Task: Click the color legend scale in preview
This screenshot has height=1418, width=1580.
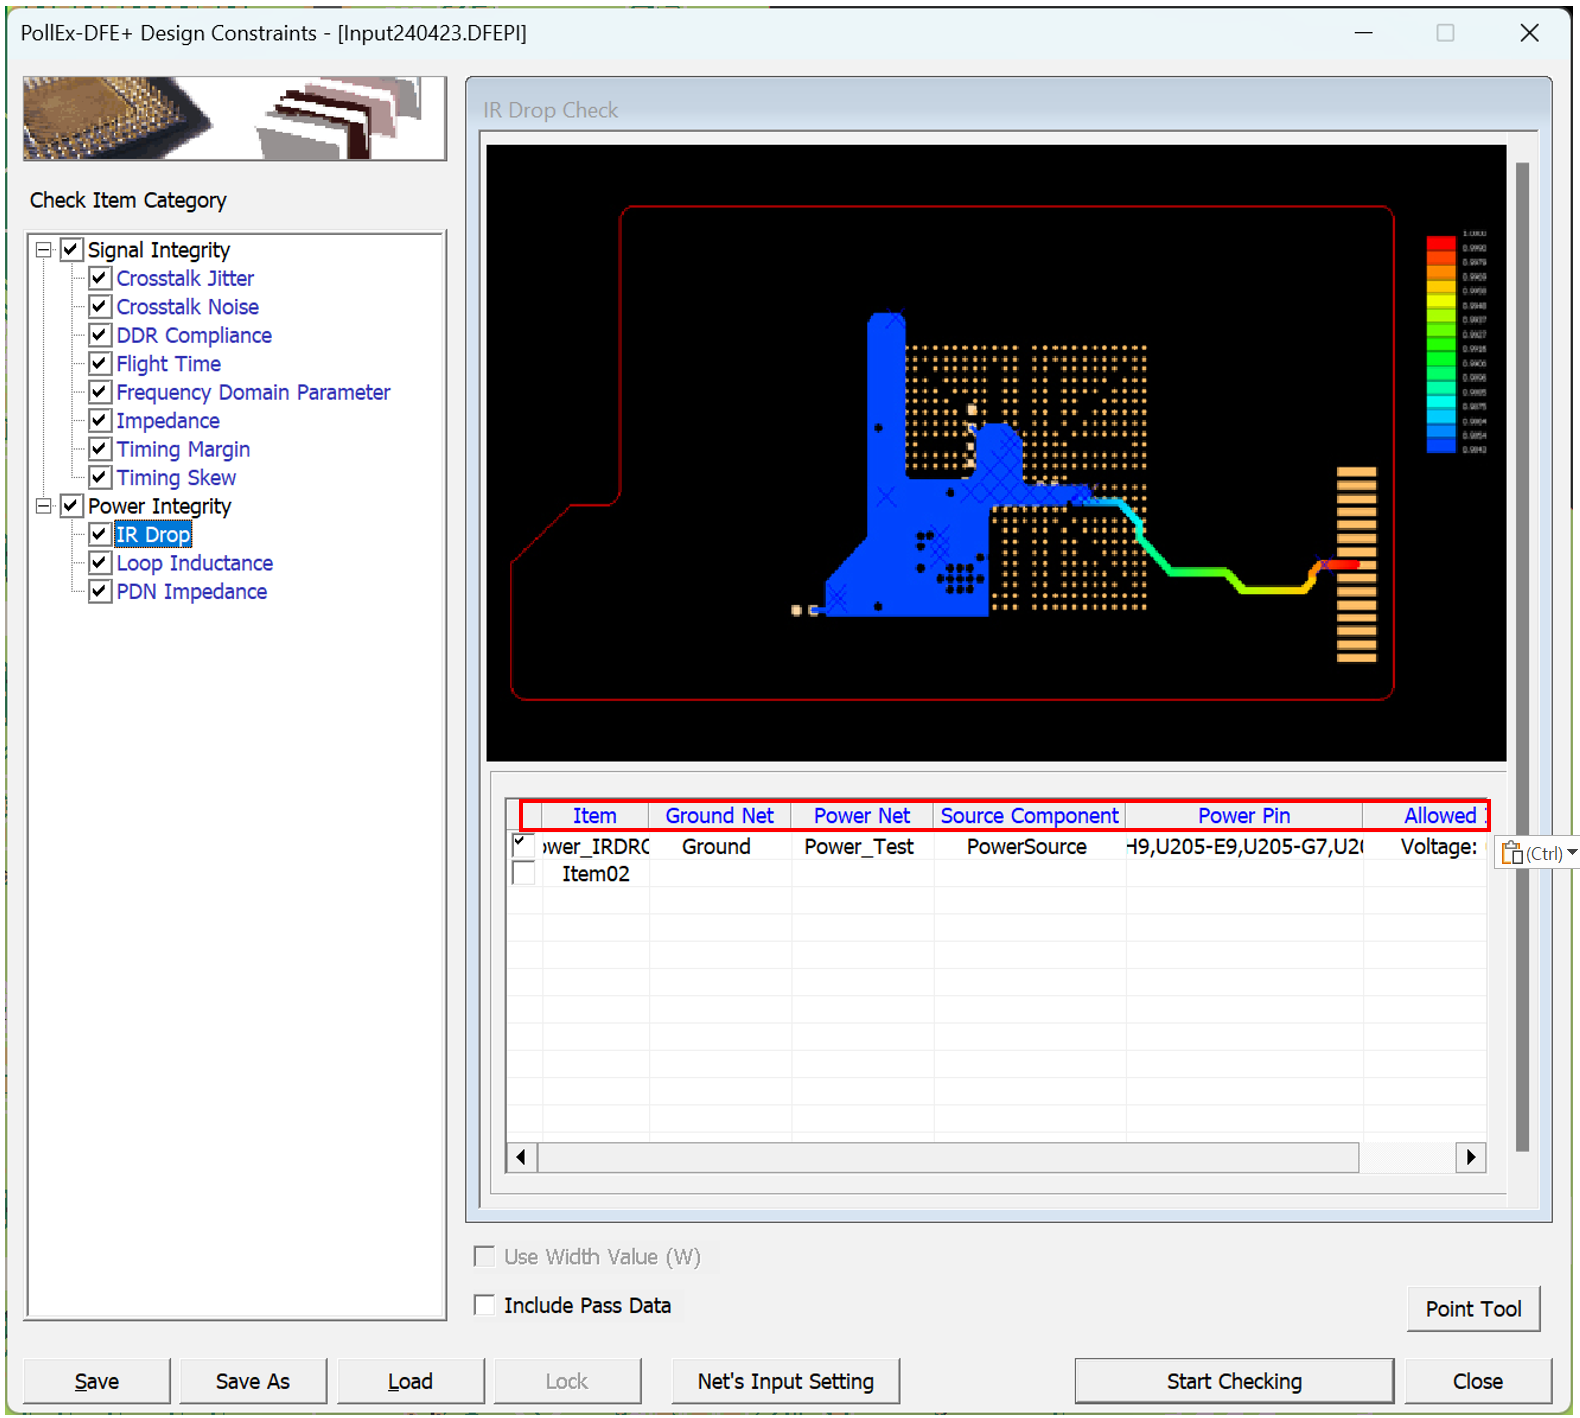Action: (1441, 344)
